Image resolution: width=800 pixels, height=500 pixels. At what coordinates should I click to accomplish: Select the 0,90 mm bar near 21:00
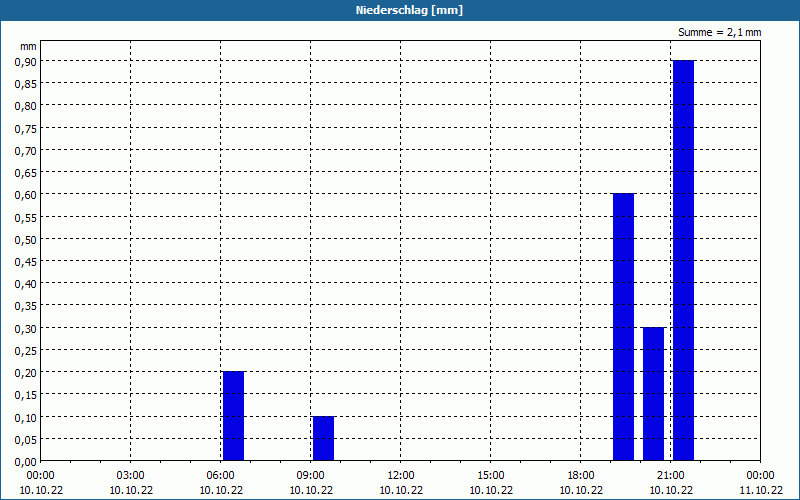click(683, 260)
